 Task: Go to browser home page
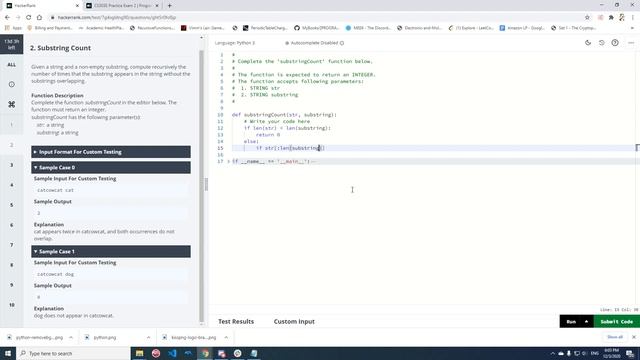(x=39, y=18)
